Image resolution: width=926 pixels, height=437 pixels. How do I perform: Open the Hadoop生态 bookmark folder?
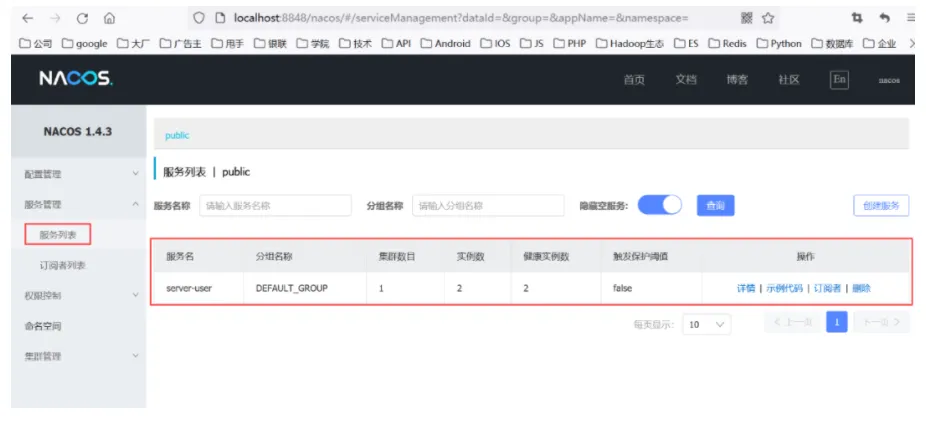coord(630,44)
